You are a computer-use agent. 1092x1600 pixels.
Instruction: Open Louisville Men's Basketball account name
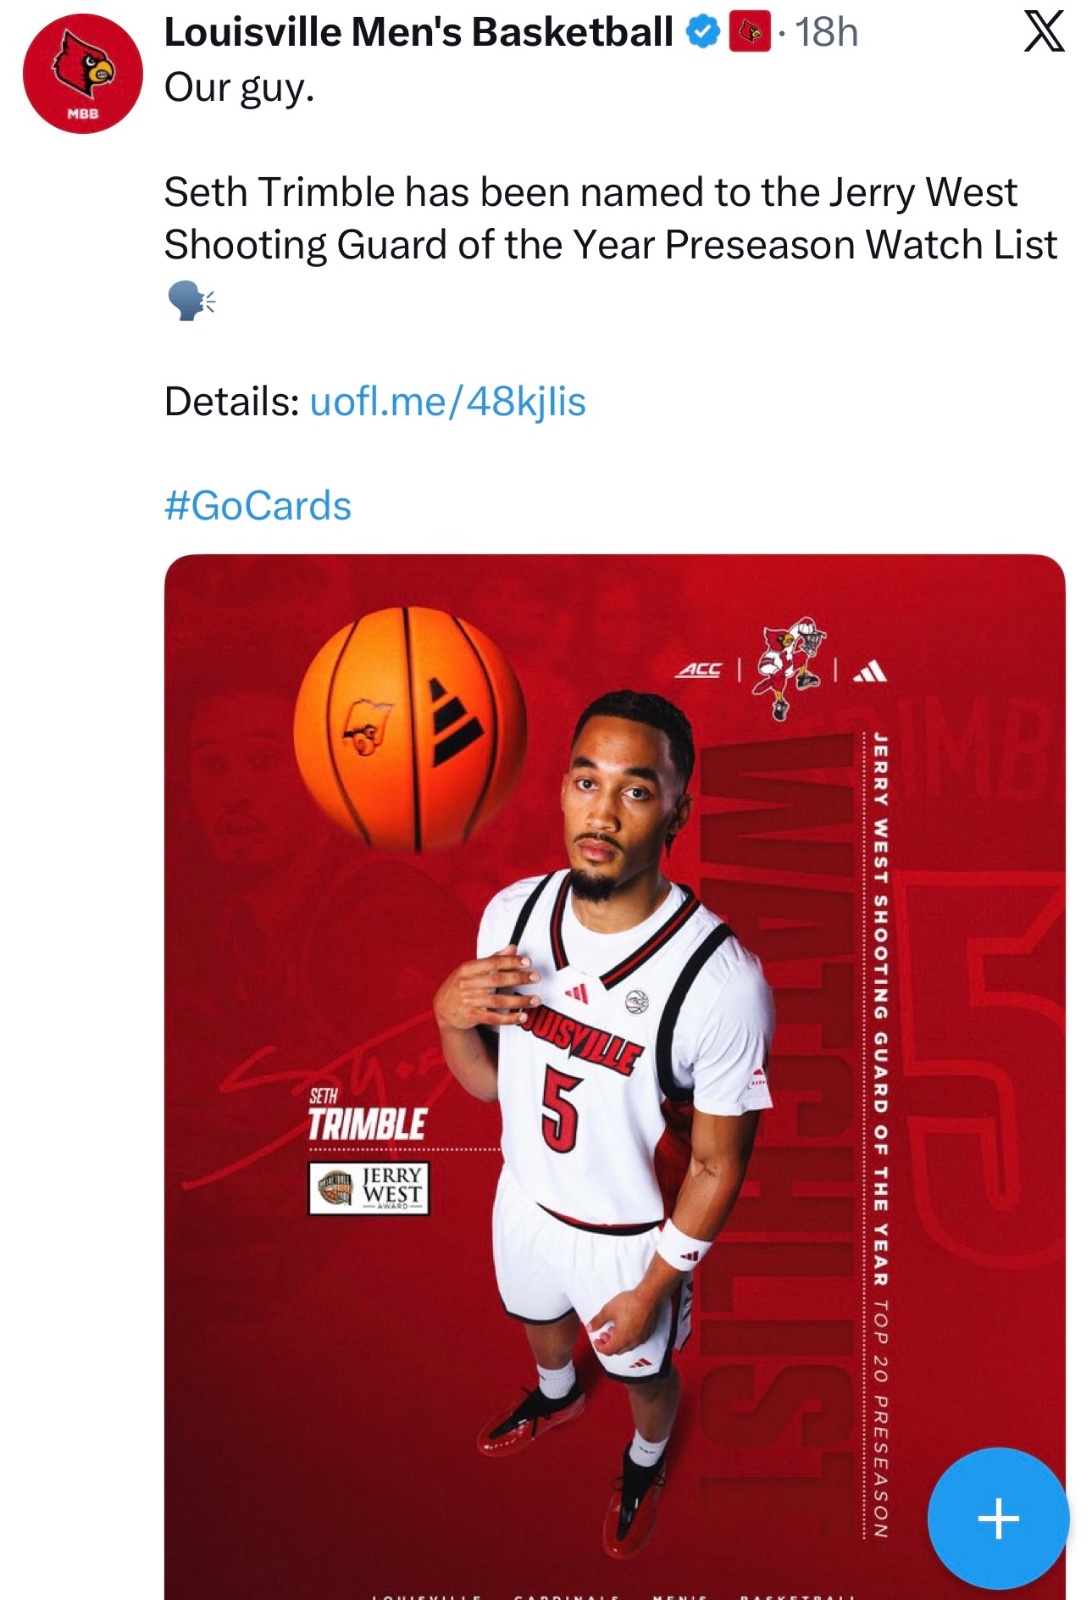coord(418,32)
